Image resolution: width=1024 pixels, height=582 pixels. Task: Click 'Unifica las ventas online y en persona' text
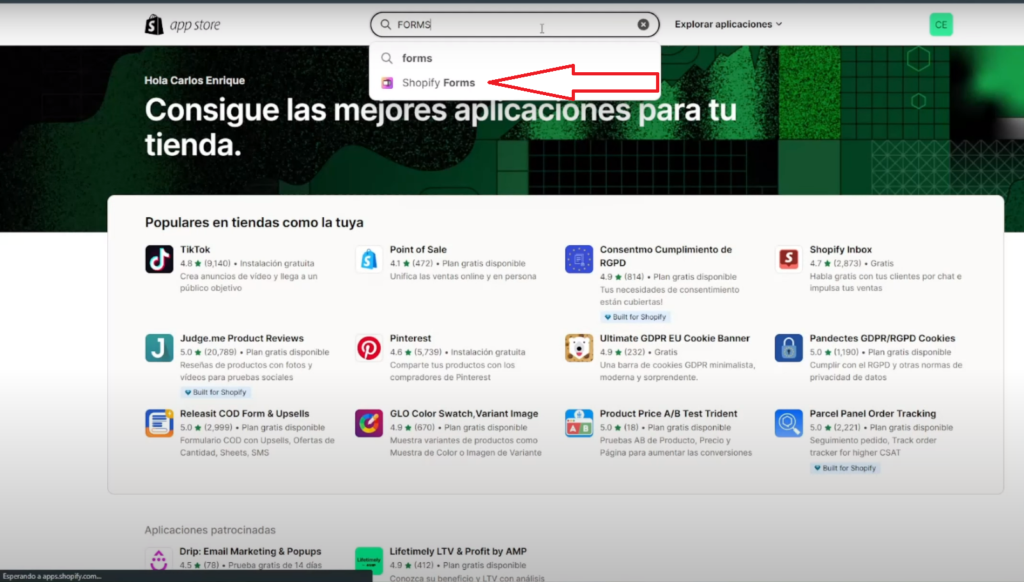click(463, 276)
